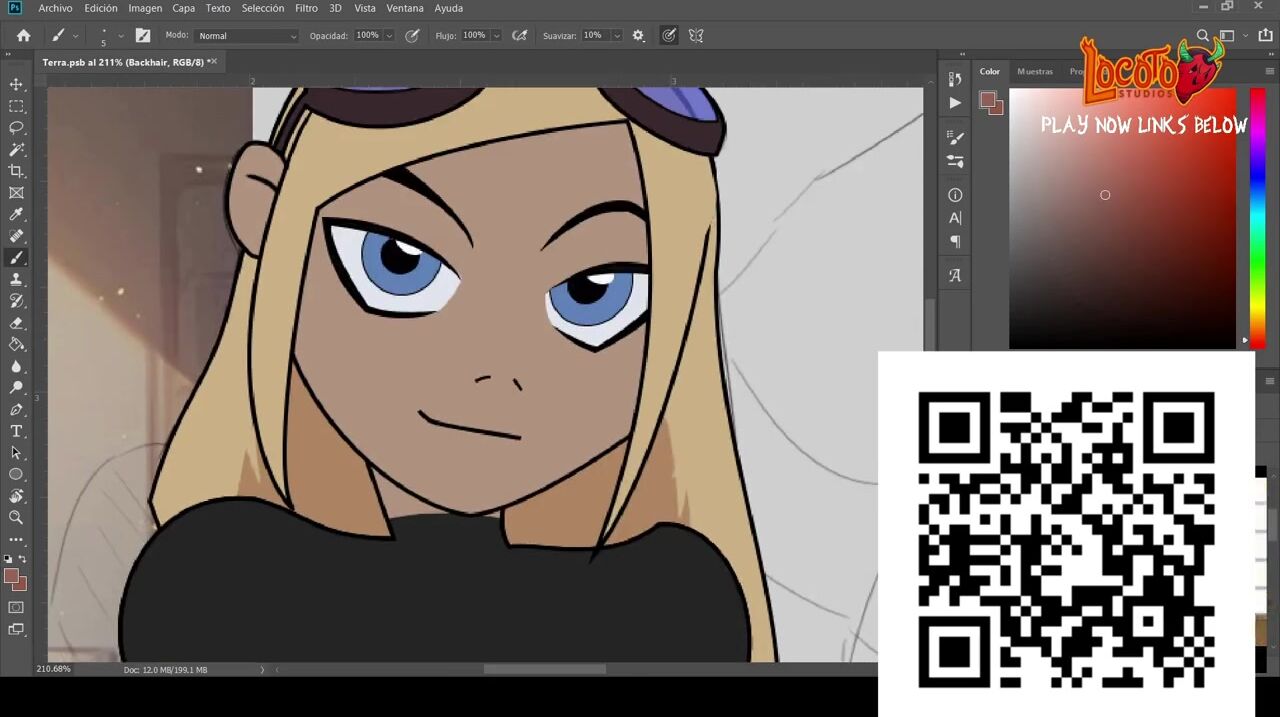
Task: Toggle Quick Mask mode
Action: (16, 607)
